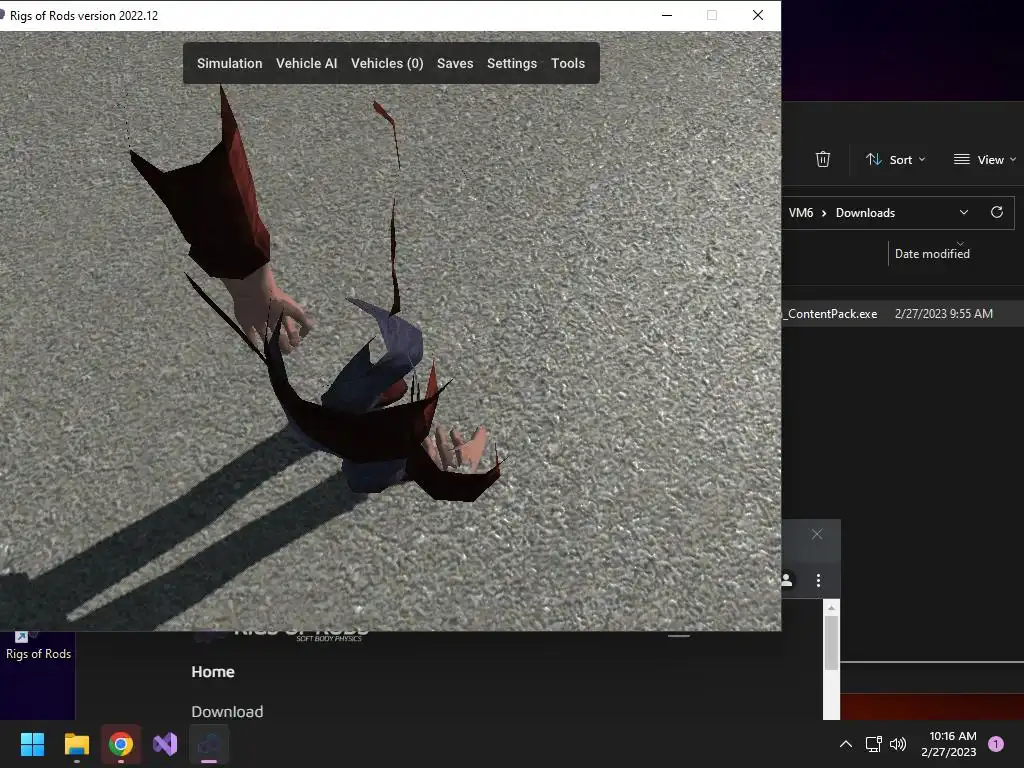Open the Simulation menu in Rigs of Rods

pyautogui.click(x=229, y=63)
